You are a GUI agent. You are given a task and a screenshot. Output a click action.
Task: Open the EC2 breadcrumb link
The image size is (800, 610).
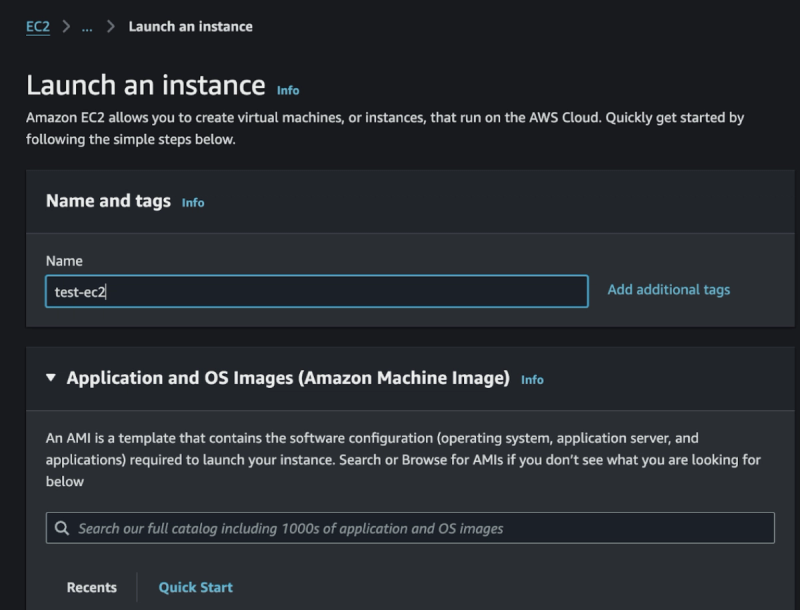pyautogui.click(x=38, y=27)
